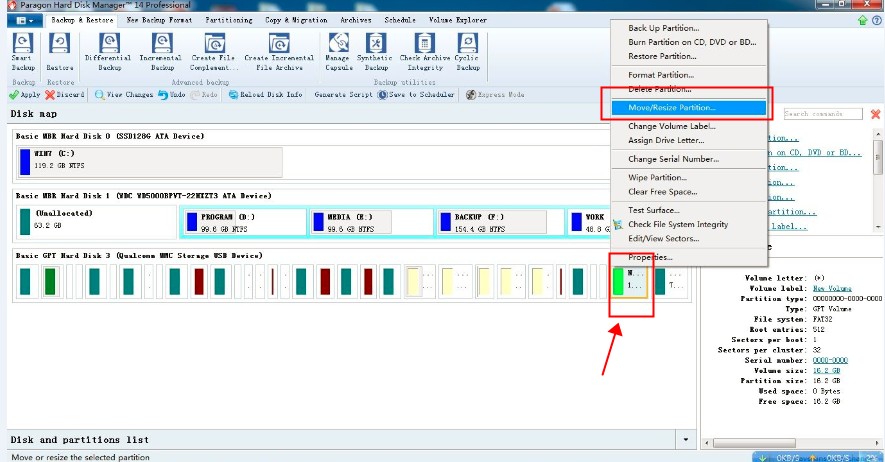885x462 pixels.
Task: Click View Changes in toolbar
Action: (124, 95)
